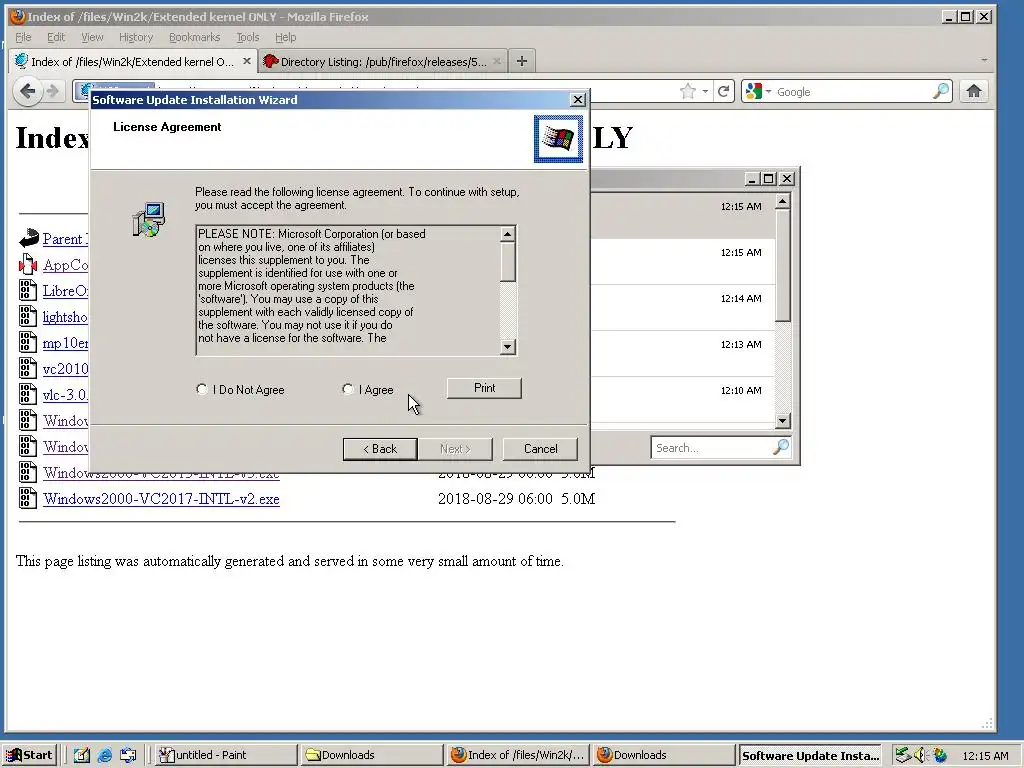Click the LibreO file link
The image size is (1024, 768).
(x=65, y=291)
